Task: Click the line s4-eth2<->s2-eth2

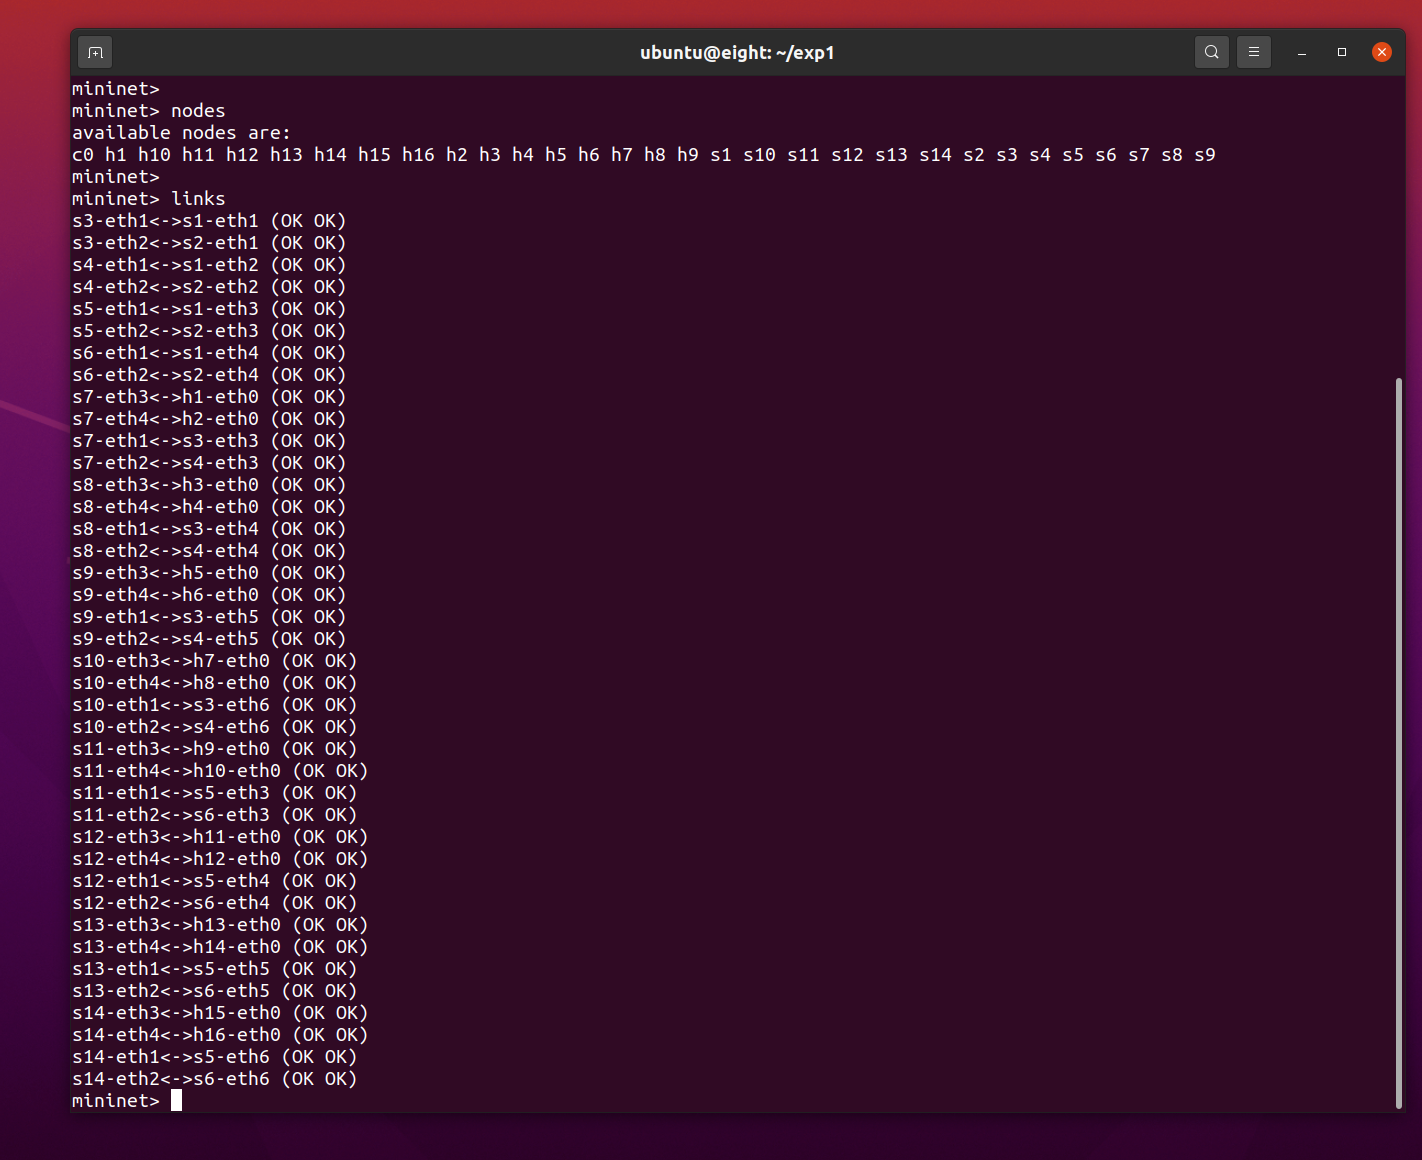Action: click(209, 287)
